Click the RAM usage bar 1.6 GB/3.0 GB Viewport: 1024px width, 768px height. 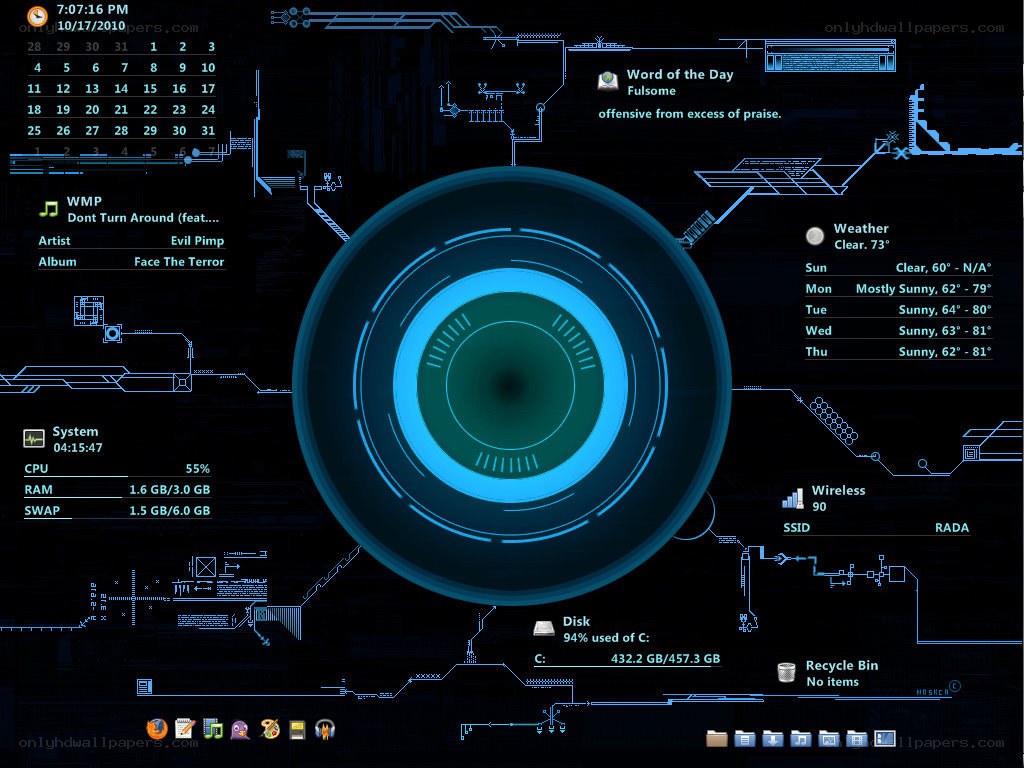(x=117, y=490)
